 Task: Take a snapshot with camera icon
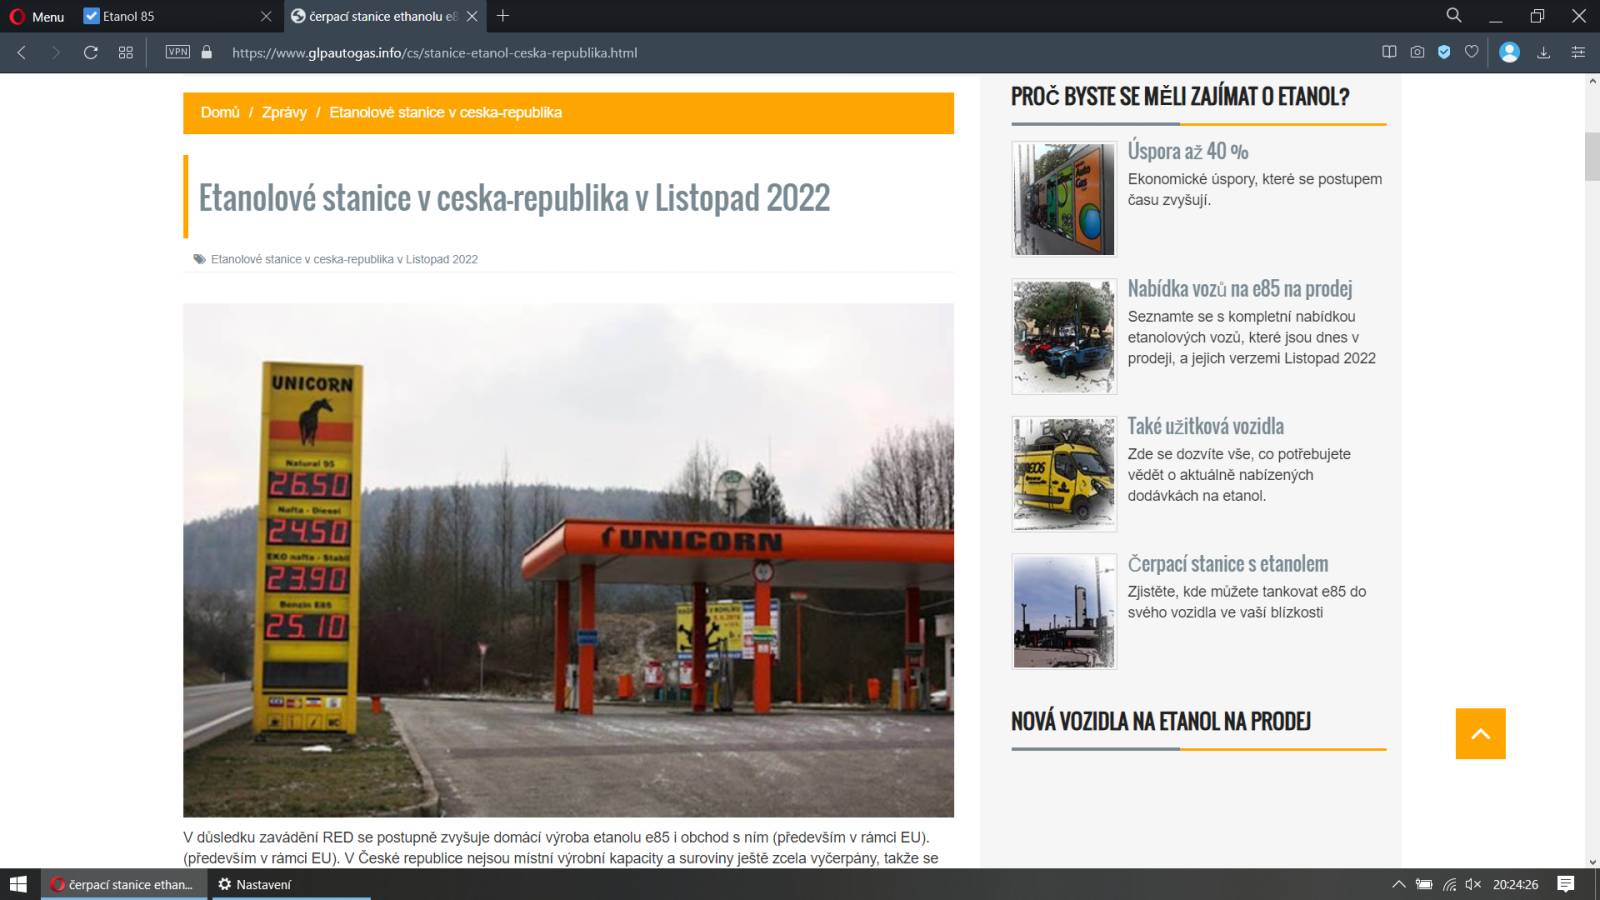coord(1417,52)
